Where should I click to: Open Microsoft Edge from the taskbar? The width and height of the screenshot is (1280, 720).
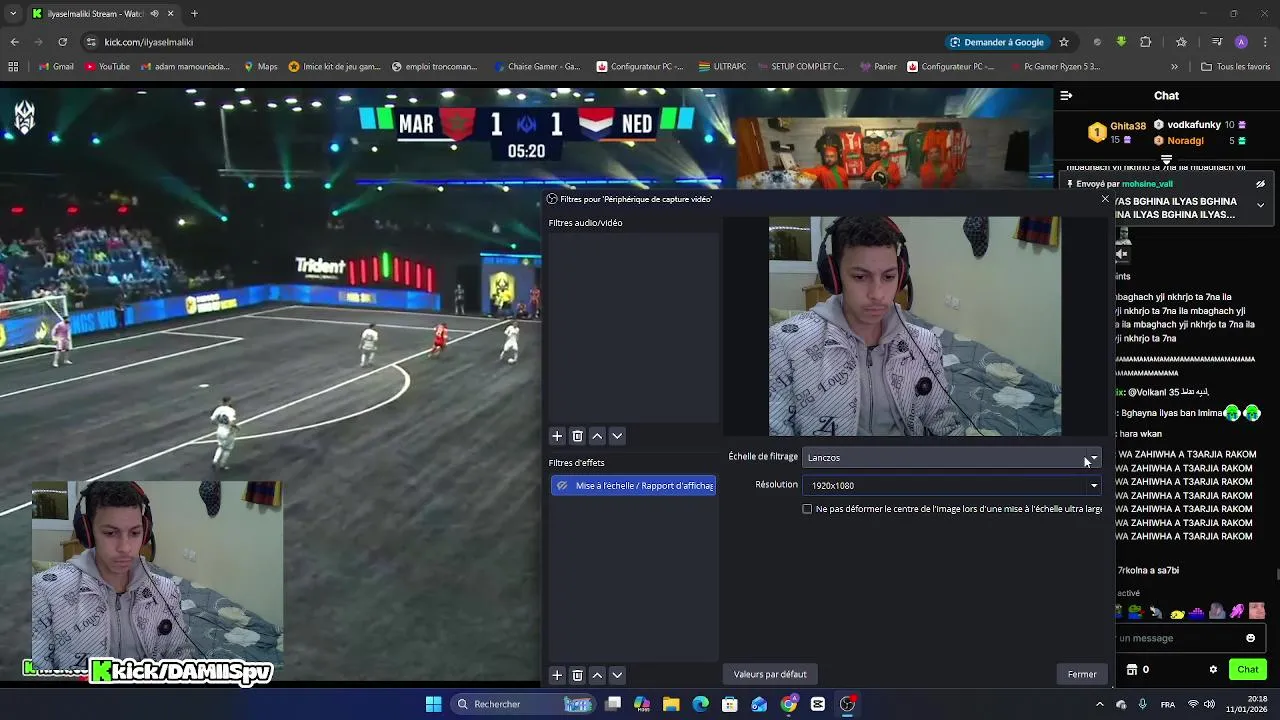[x=700, y=704]
